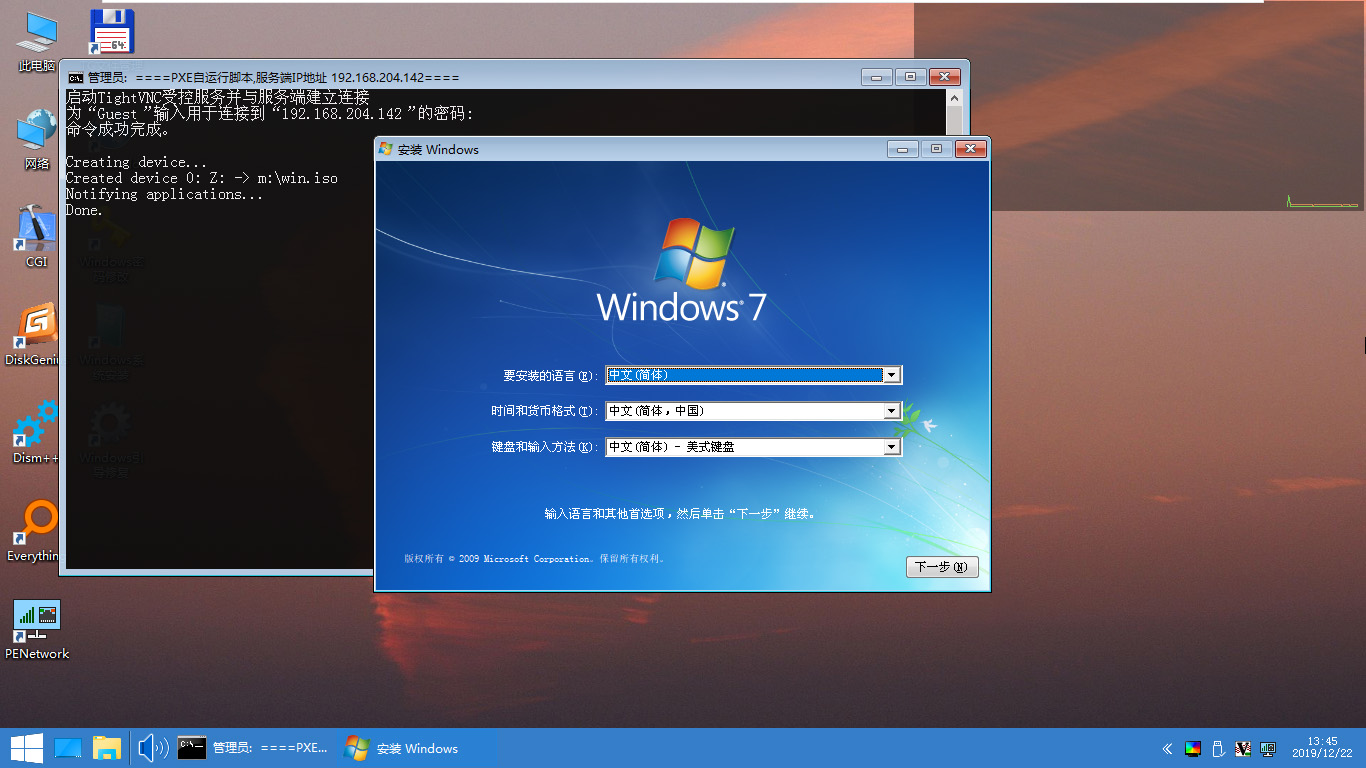Screen dimensions: 1366x768
Task: Maximize the PXE console window
Action: pyautogui.click(x=910, y=77)
